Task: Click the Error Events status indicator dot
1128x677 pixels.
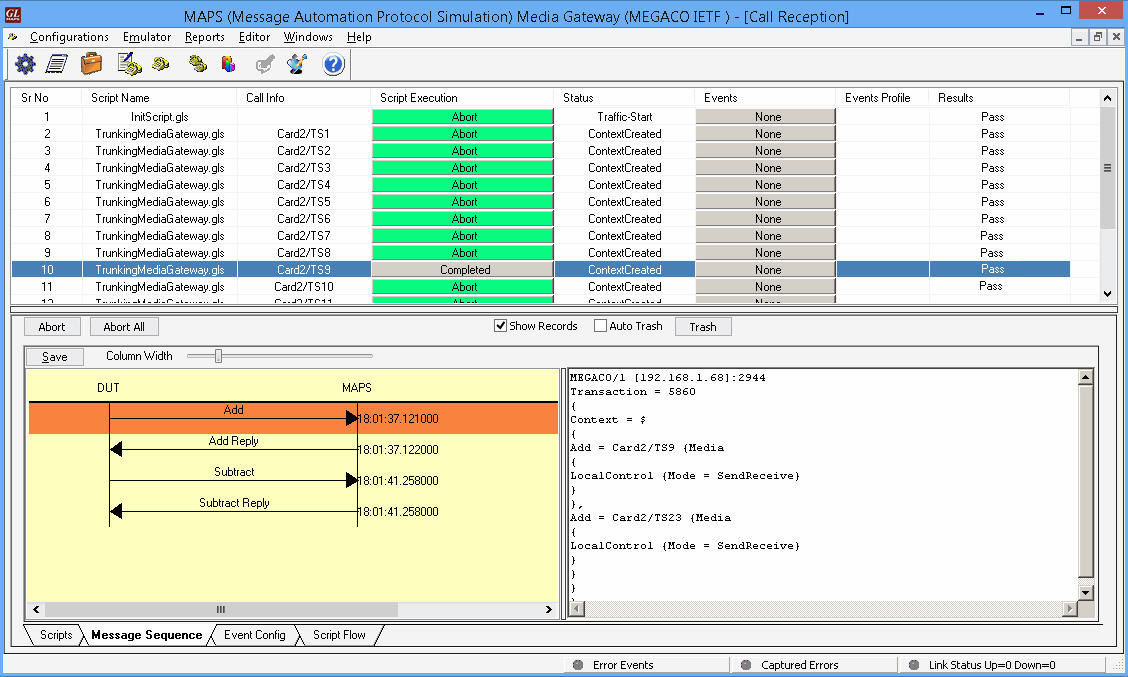Action: (578, 665)
